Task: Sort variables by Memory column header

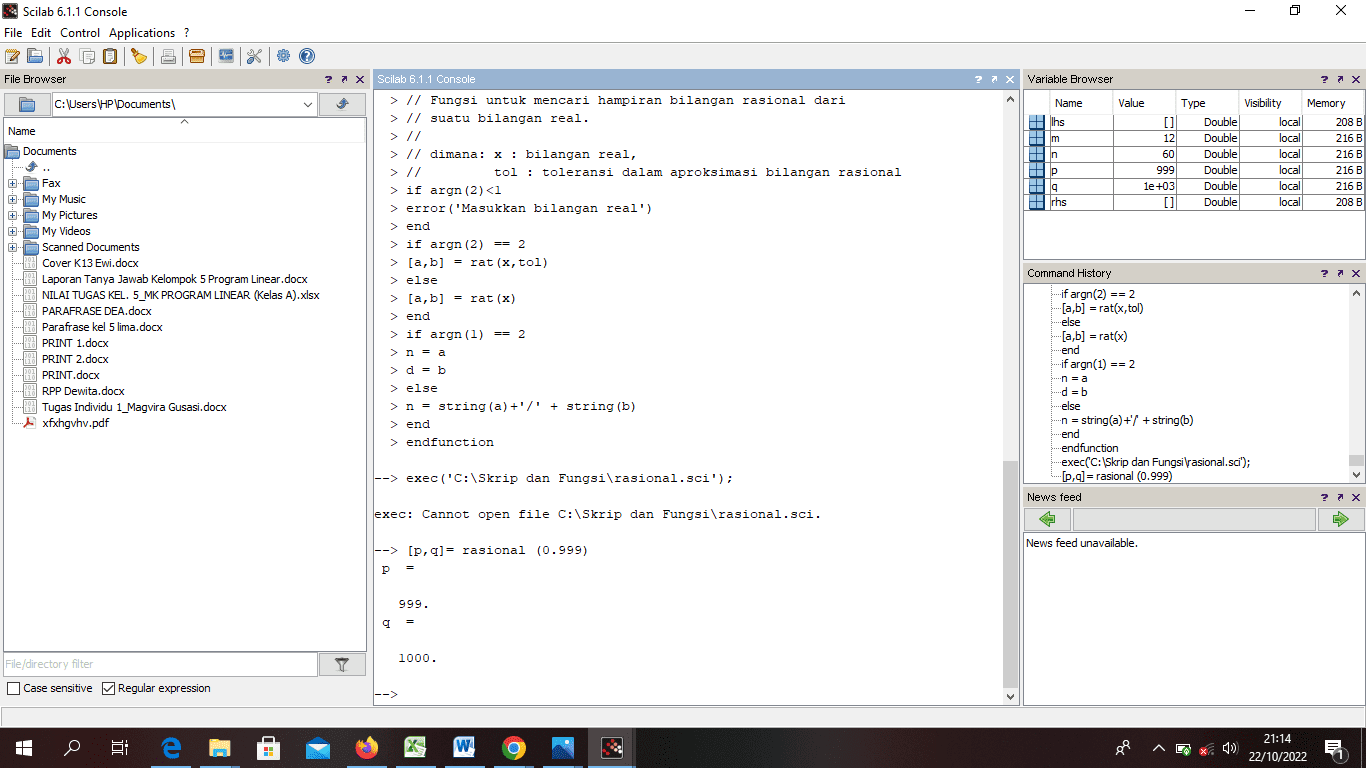Action: click(x=1332, y=103)
